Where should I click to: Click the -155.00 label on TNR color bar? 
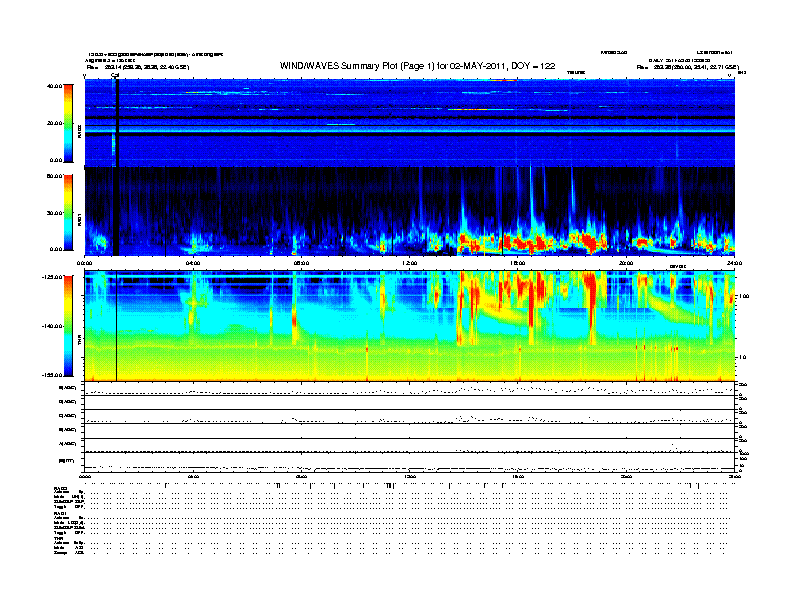52,375
